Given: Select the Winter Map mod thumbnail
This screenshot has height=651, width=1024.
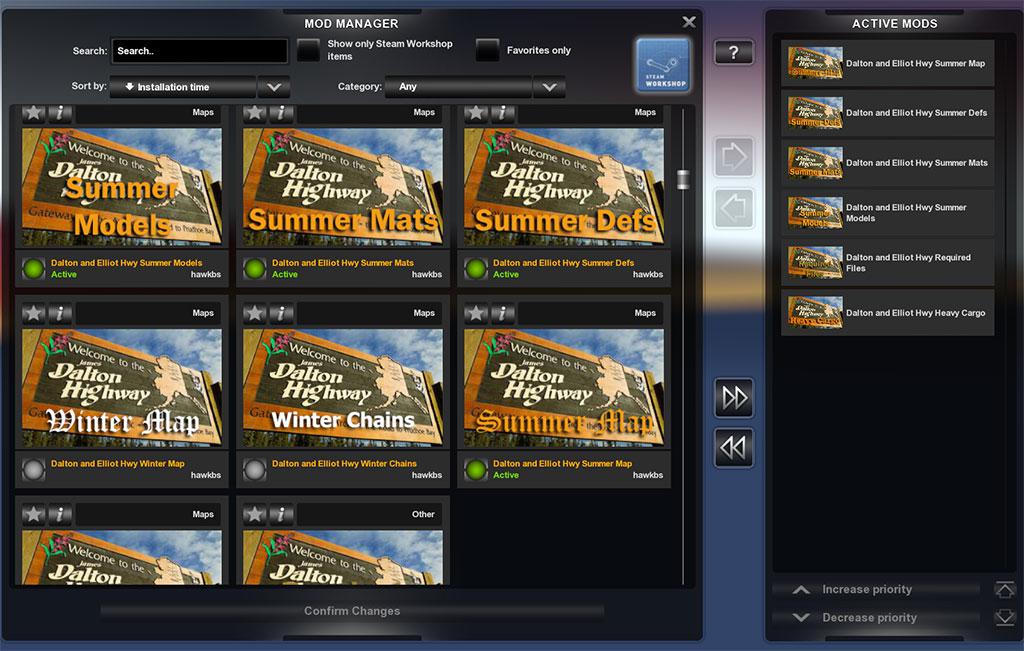Looking at the screenshot, I should coord(122,388).
